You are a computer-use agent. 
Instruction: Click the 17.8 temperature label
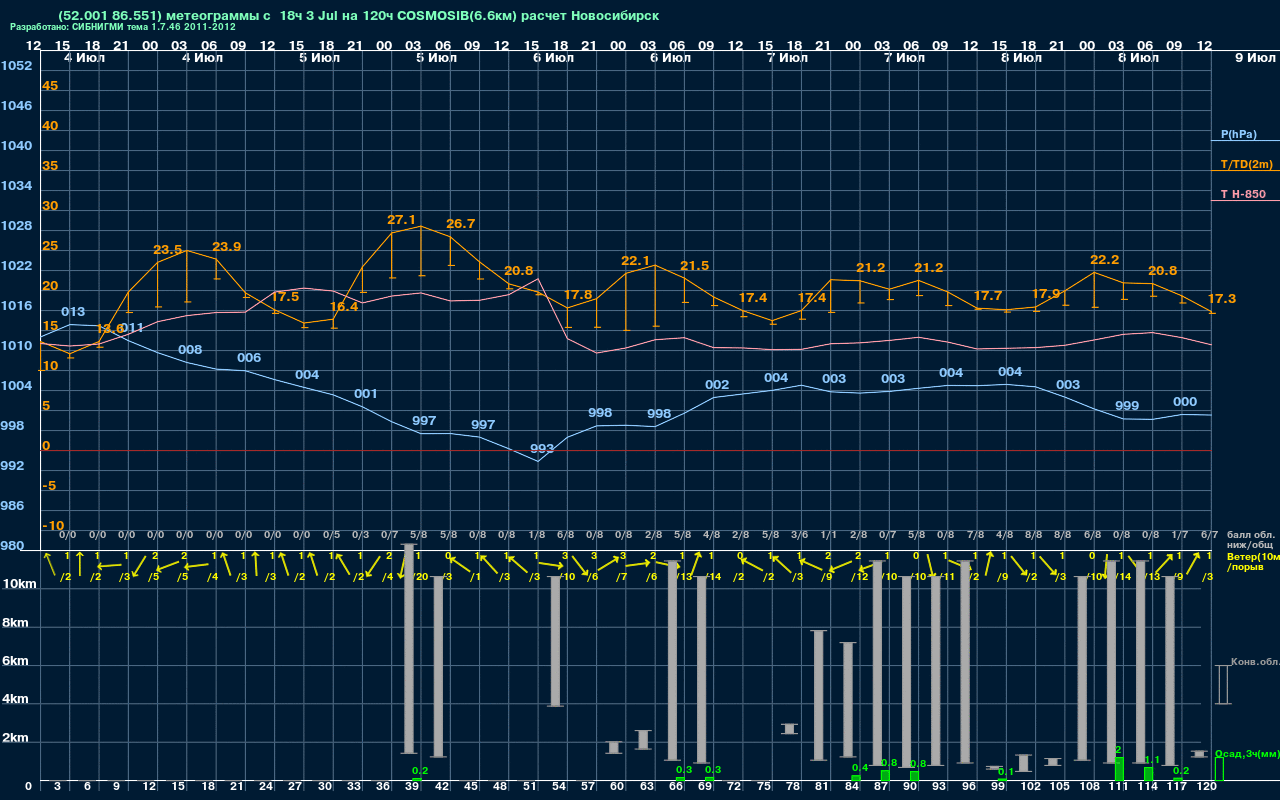pyautogui.click(x=578, y=295)
